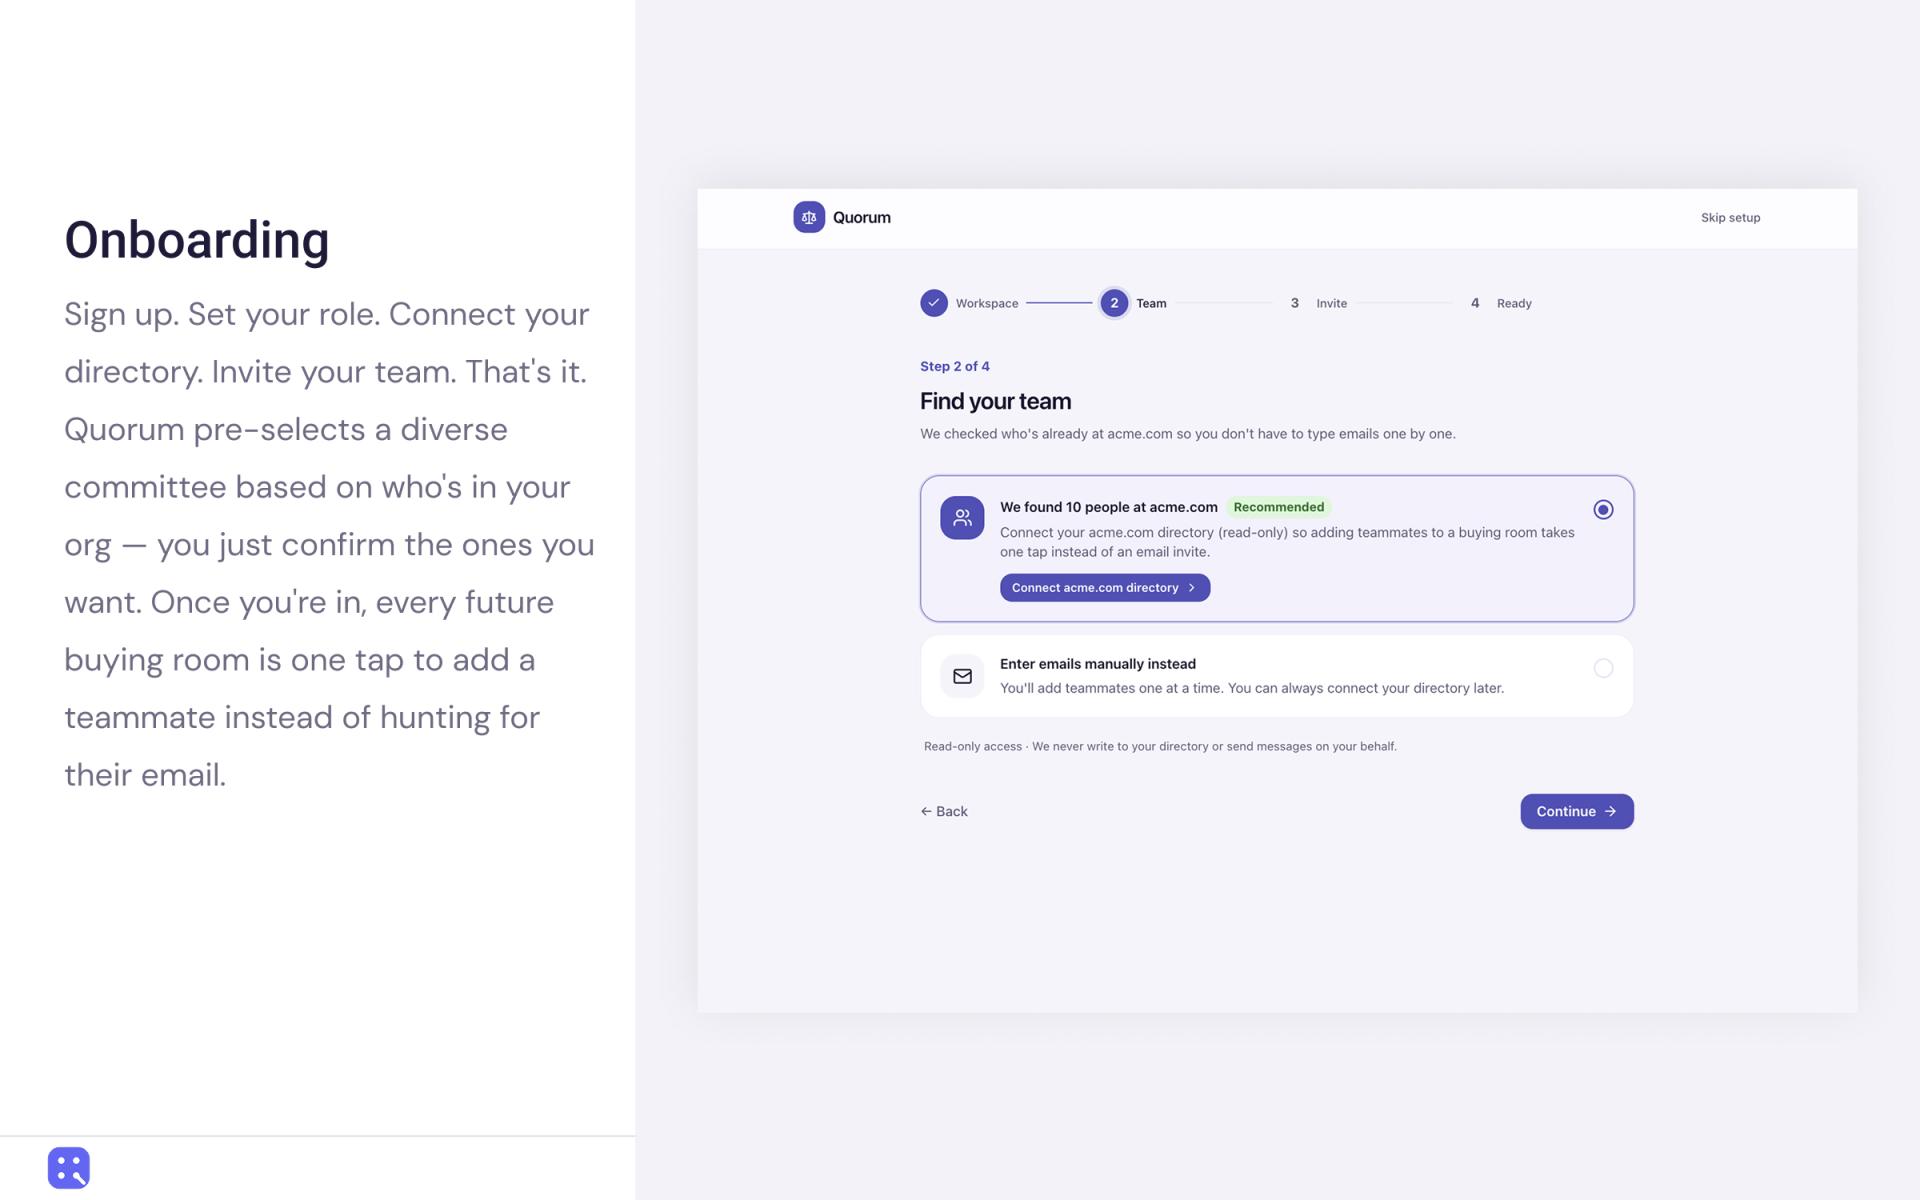This screenshot has height=1200, width=1920.
Task: Click the Recommended badge
Action: pyautogui.click(x=1279, y=507)
